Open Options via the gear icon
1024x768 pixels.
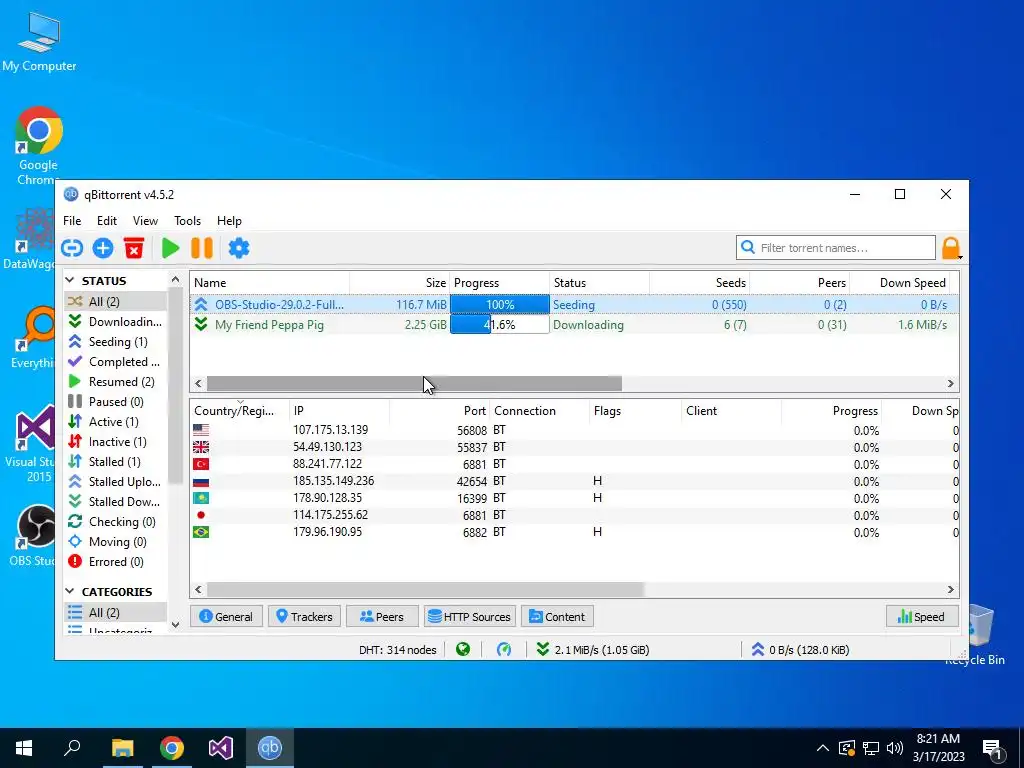click(239, 248)
